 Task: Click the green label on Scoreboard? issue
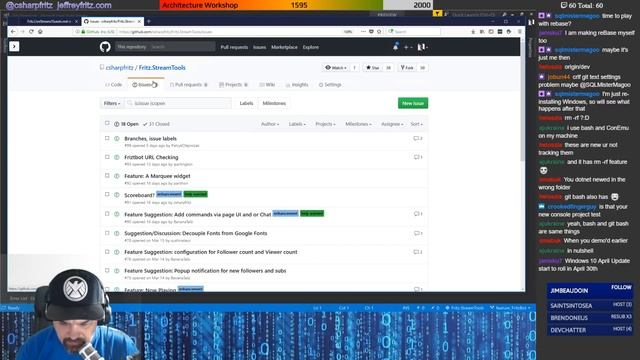(196, 194)
